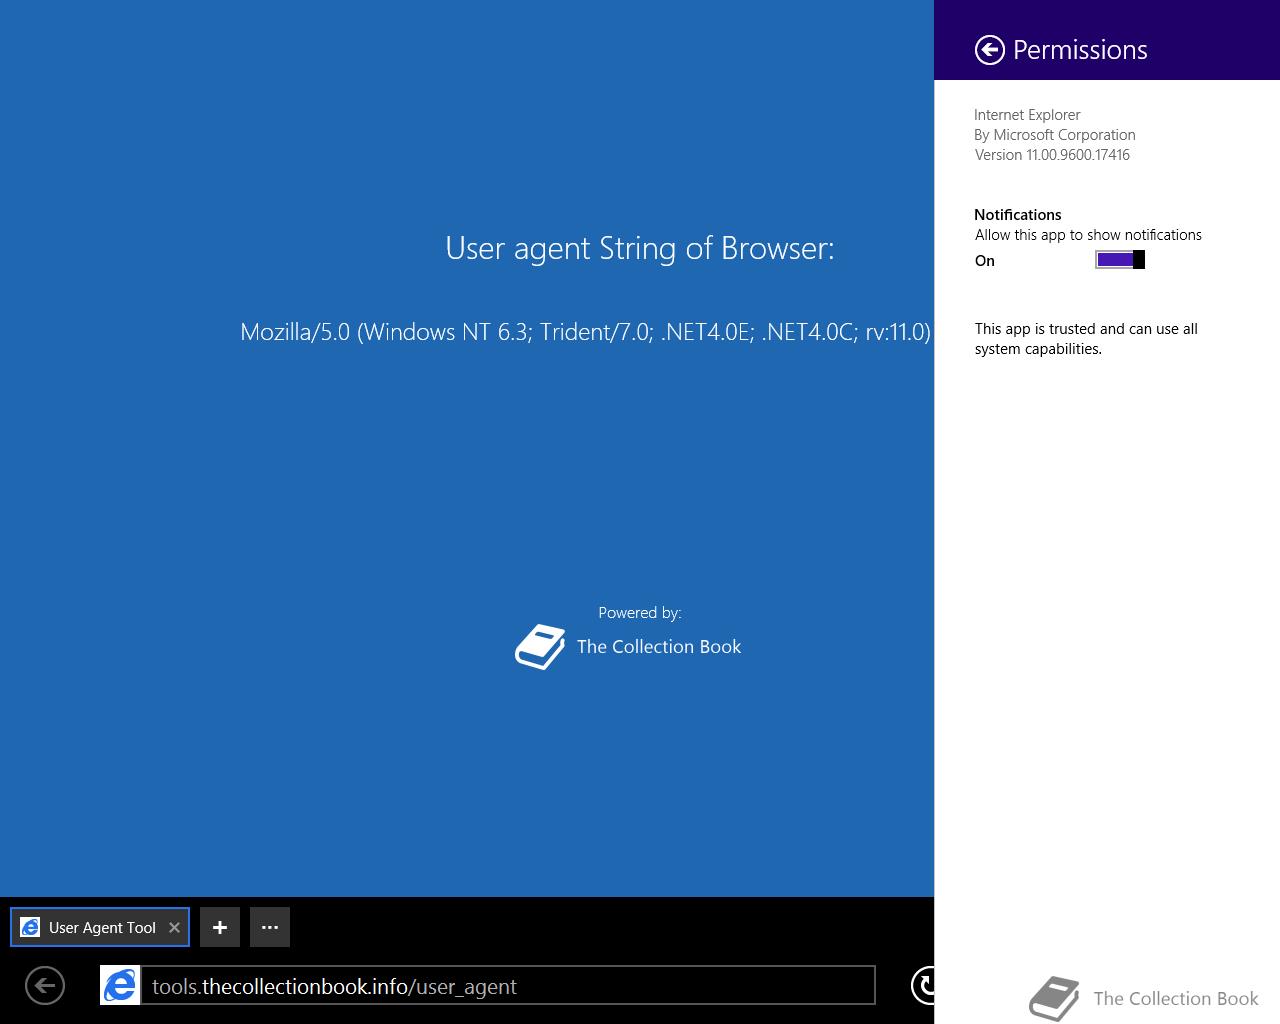
Task: Click the 'Internet Explorer' app name text
Action: point(1027,115)
